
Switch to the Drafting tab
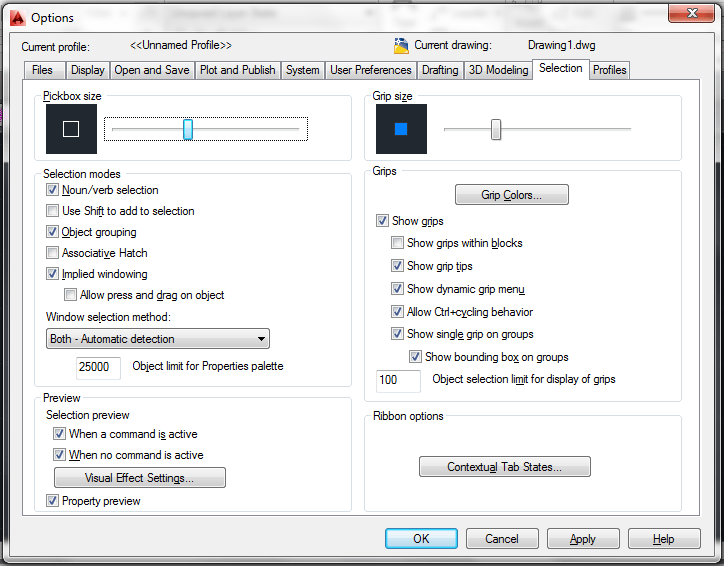click(x=440, y=70)
